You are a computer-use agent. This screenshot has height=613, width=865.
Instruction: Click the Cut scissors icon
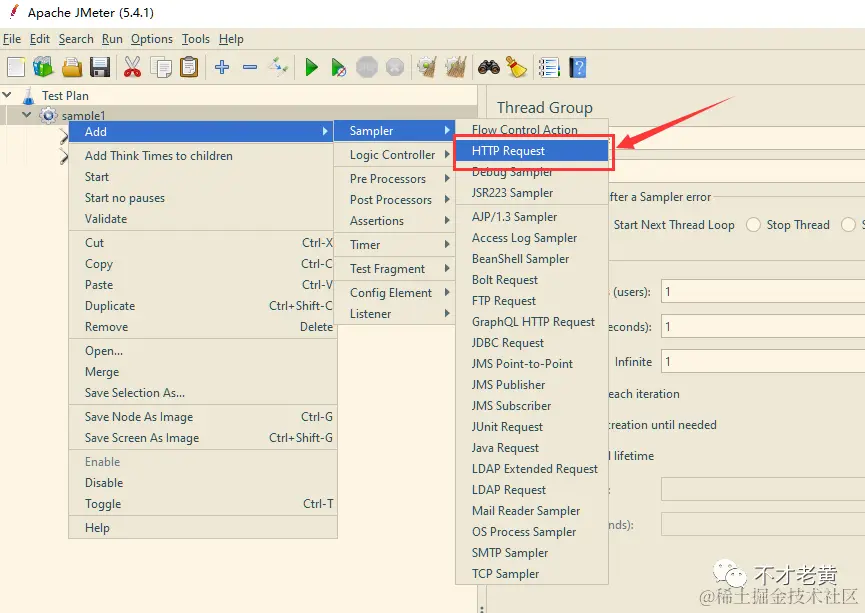pos(132,67)
